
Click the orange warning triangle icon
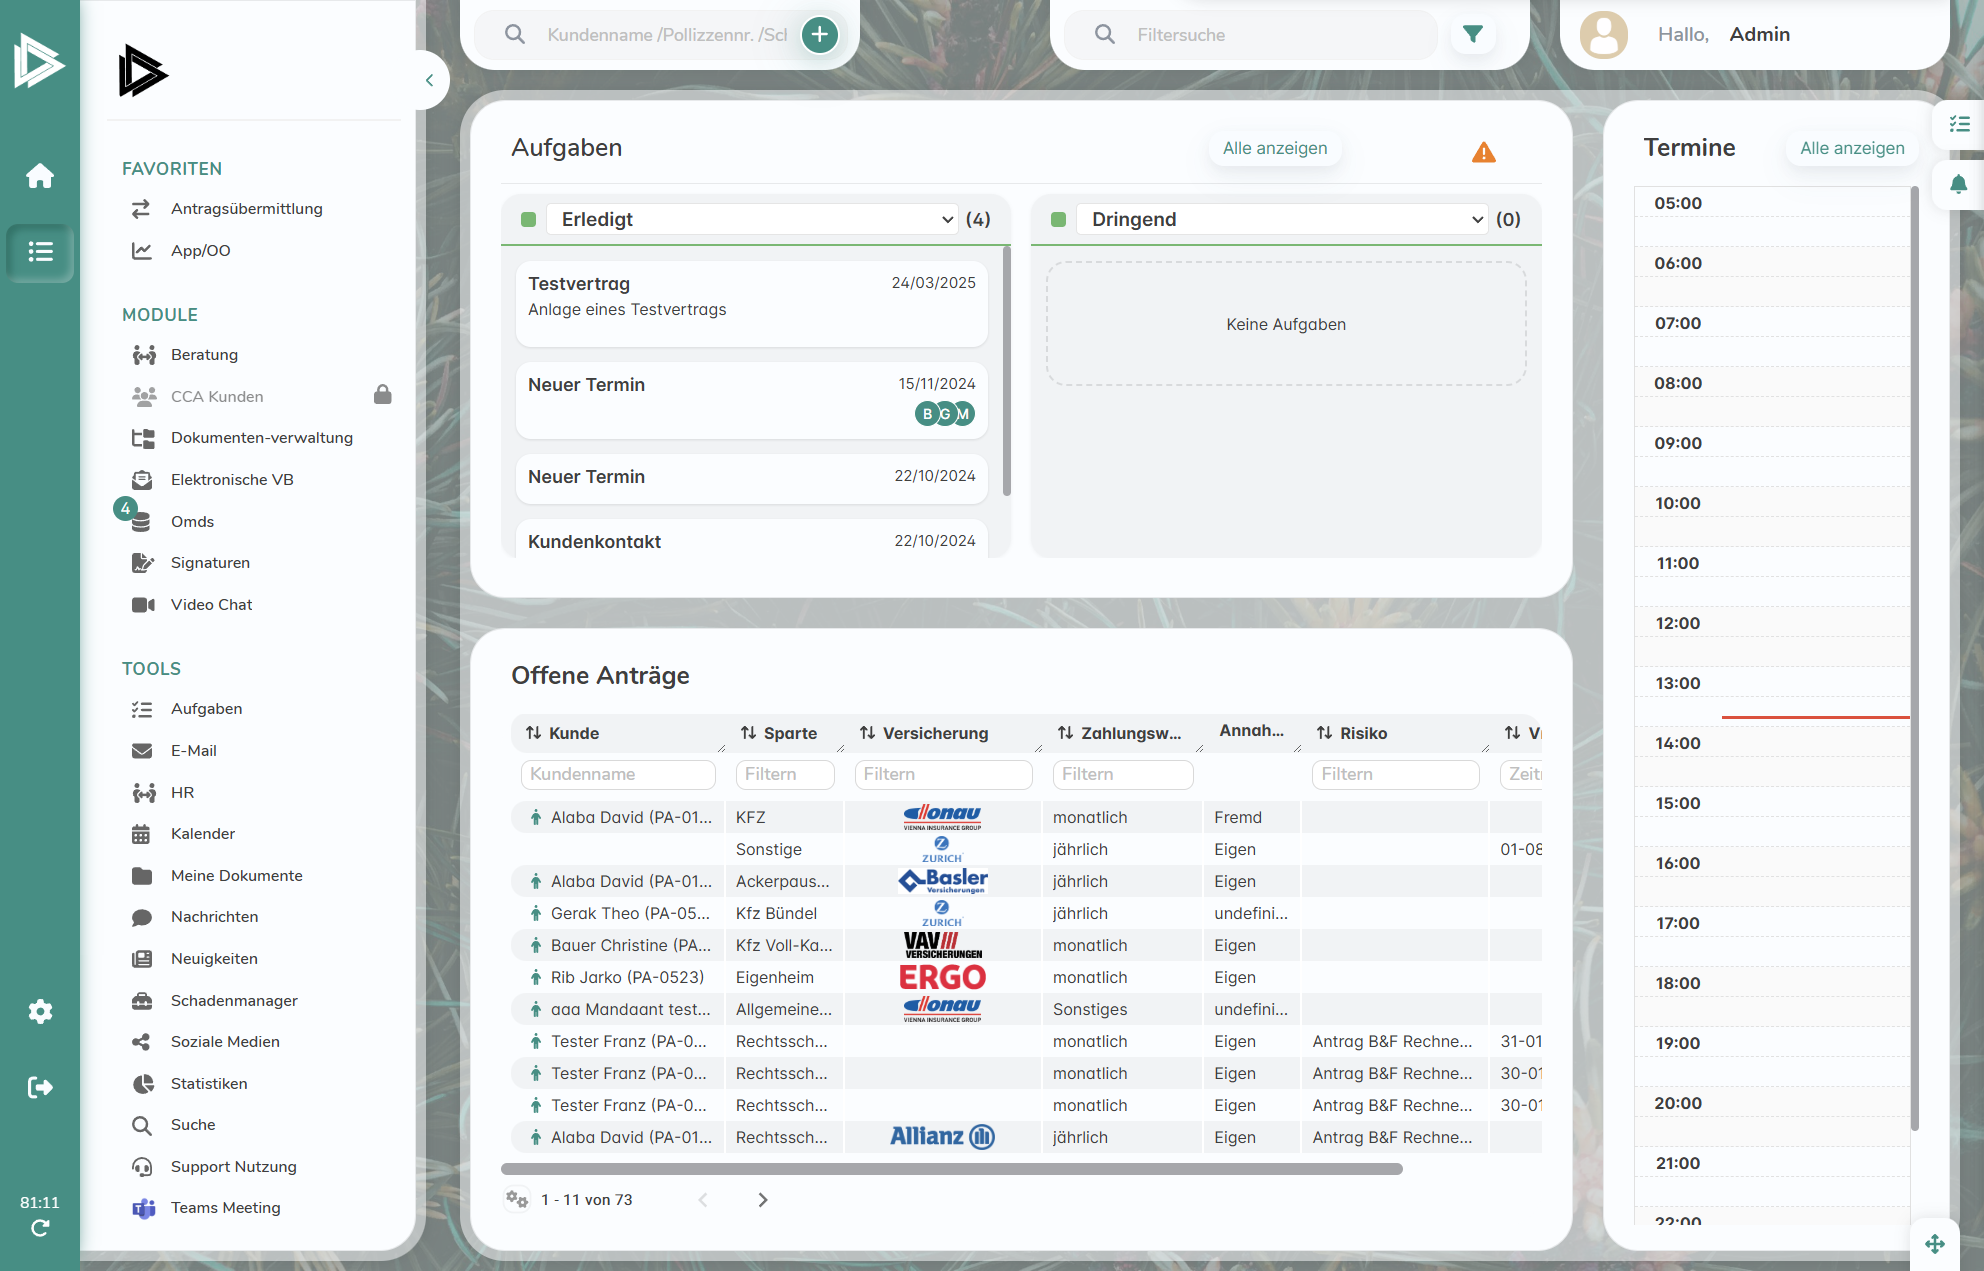(1483, 152)
